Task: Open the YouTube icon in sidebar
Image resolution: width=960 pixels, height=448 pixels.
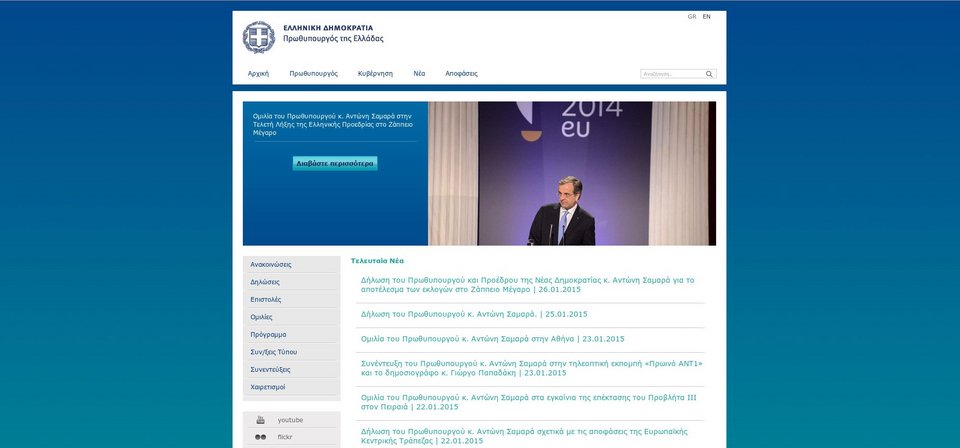Action: pyautogui.click(x=261, y=420)
